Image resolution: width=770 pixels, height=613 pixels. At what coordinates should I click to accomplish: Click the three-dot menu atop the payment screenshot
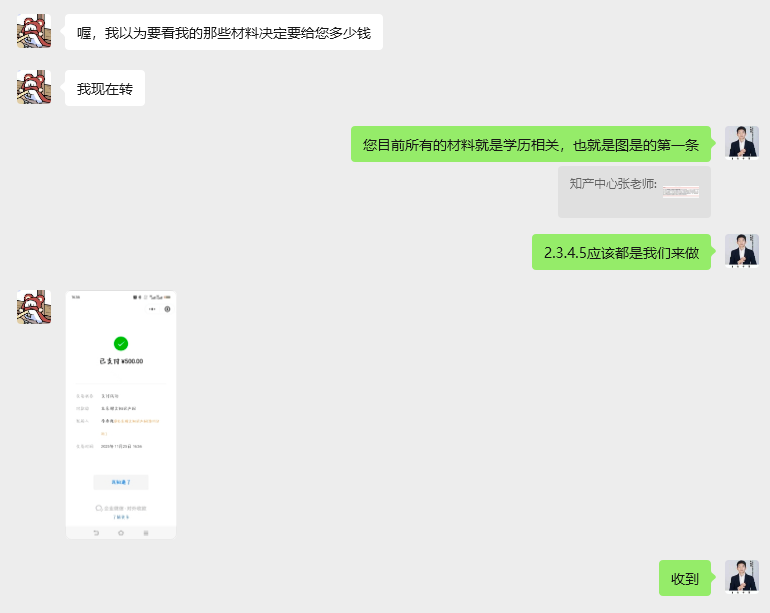click(x=153, y=309)
